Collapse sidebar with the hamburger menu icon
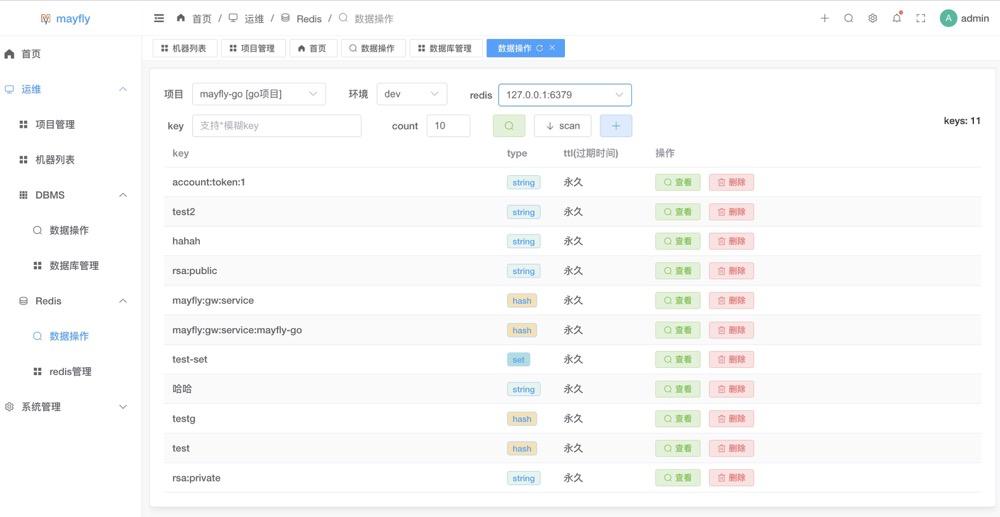The image size is (1000, 517). coord(159,18)
